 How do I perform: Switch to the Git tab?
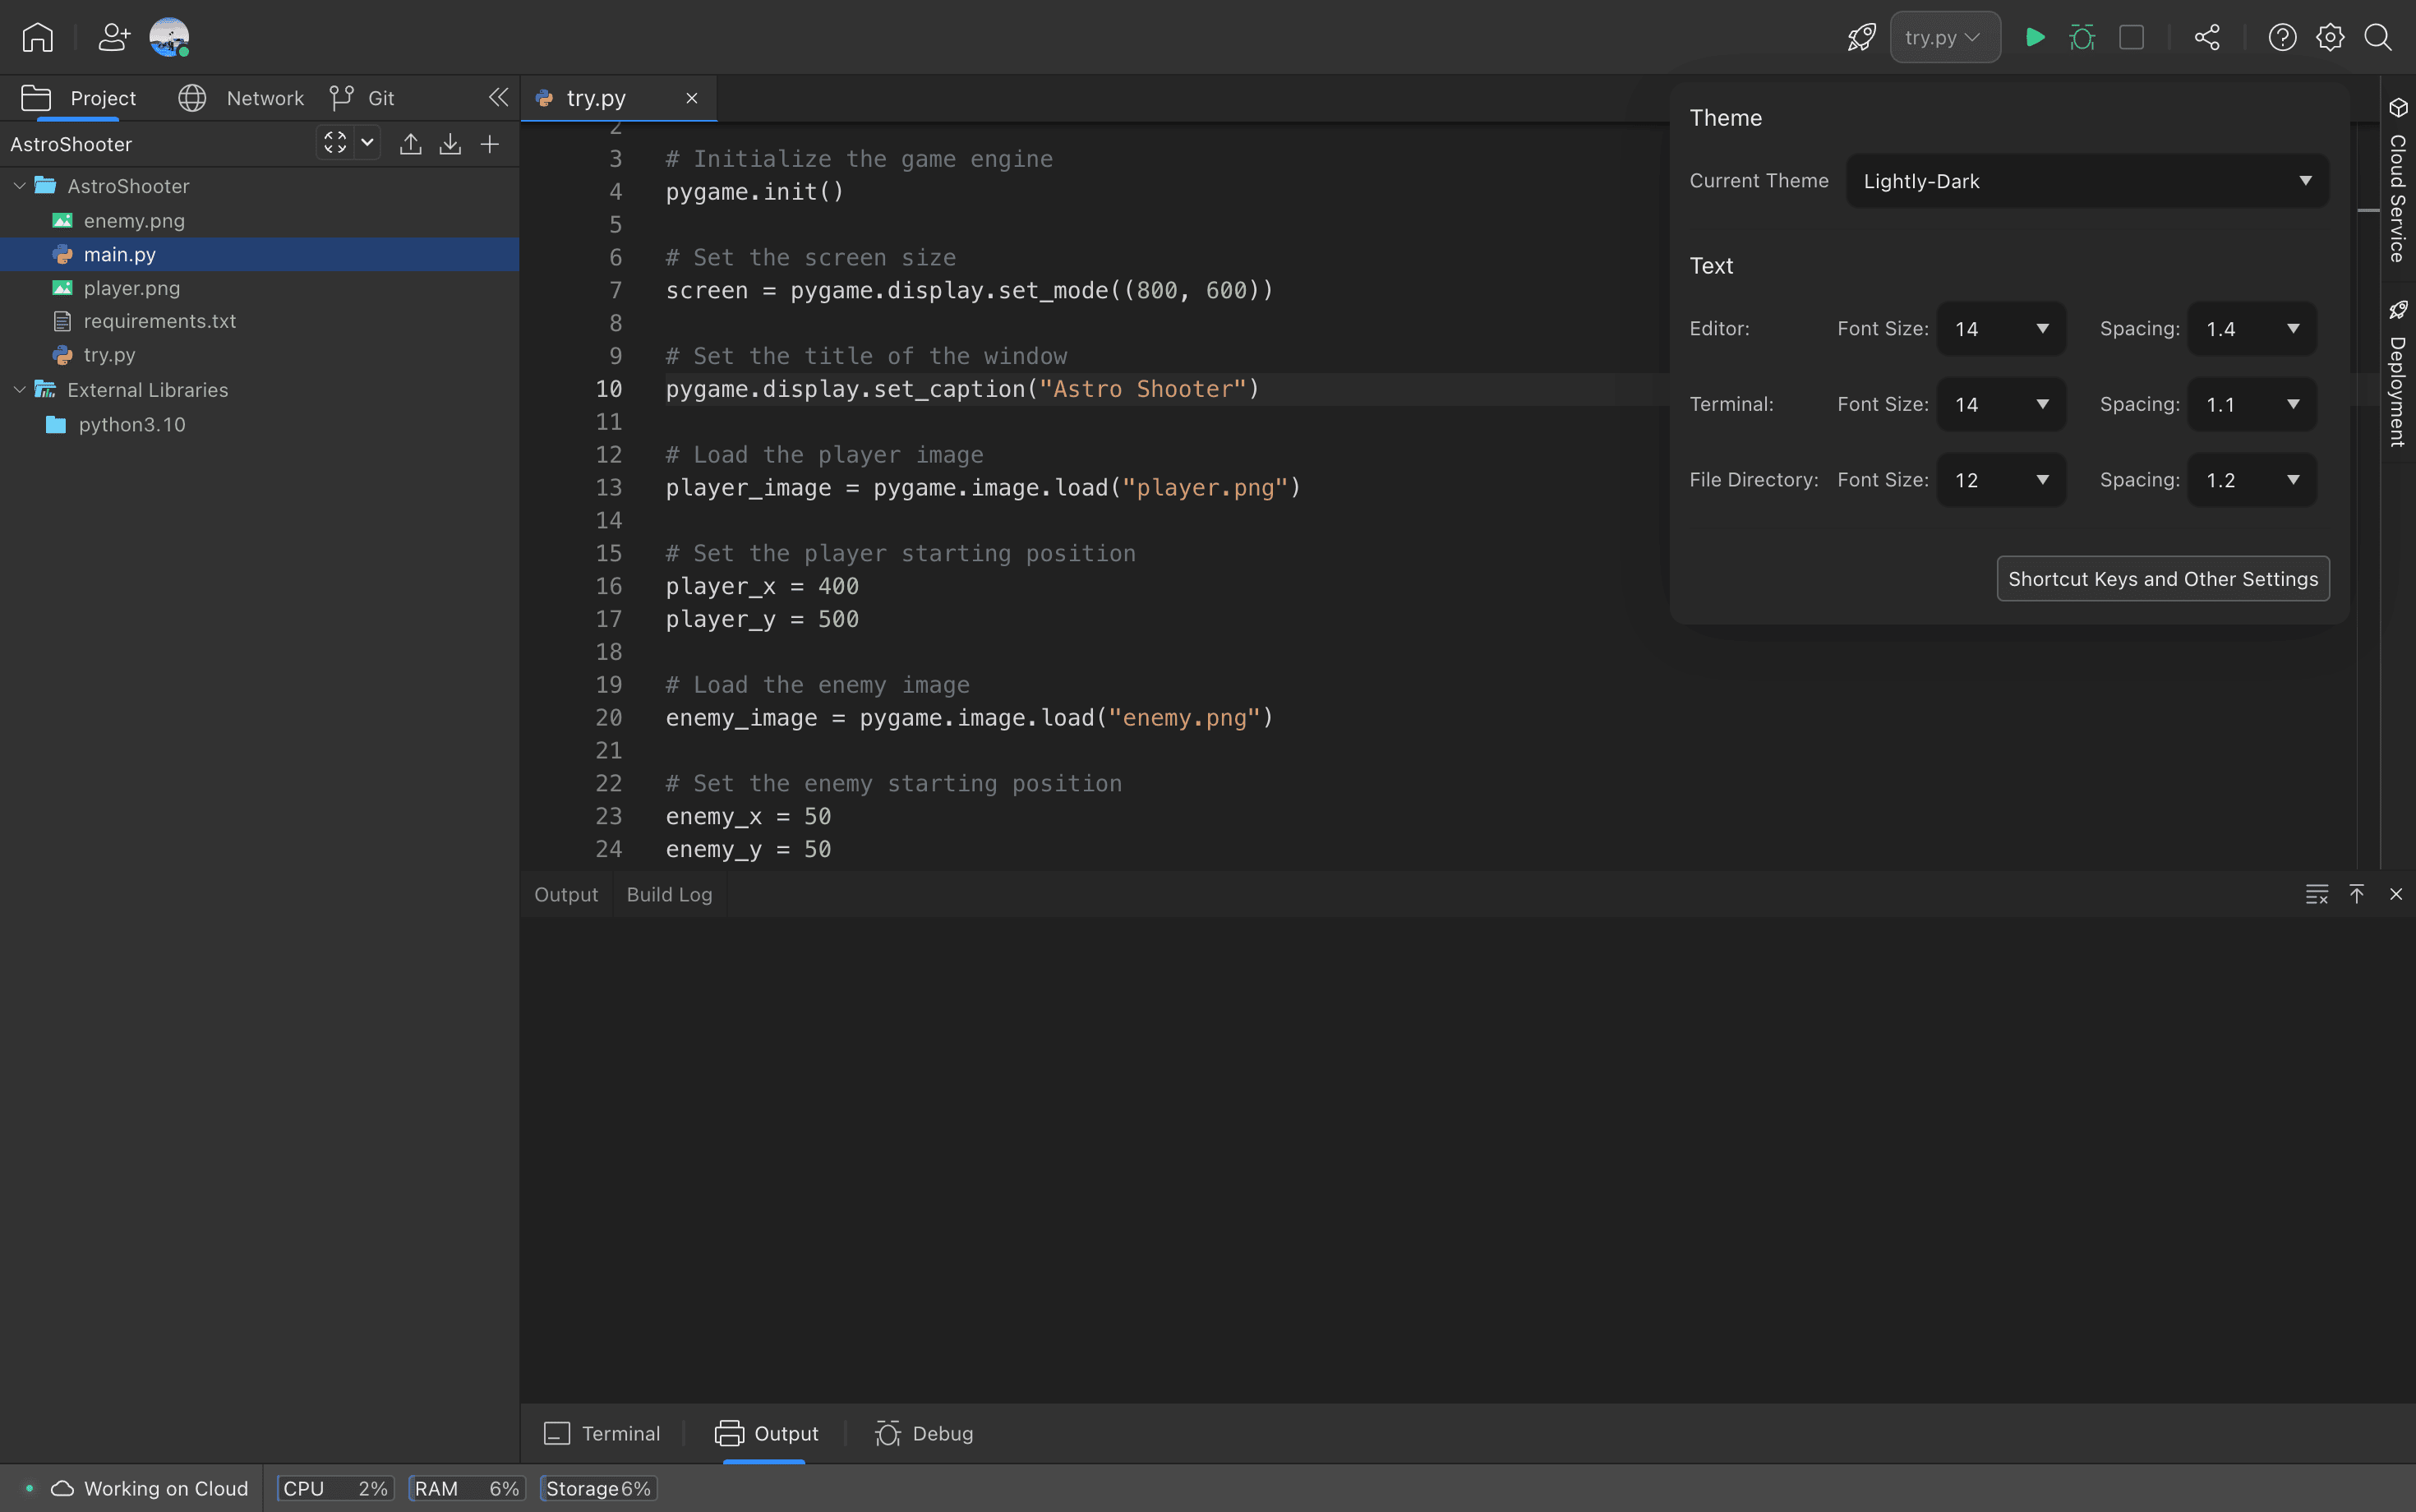(362, 98)
